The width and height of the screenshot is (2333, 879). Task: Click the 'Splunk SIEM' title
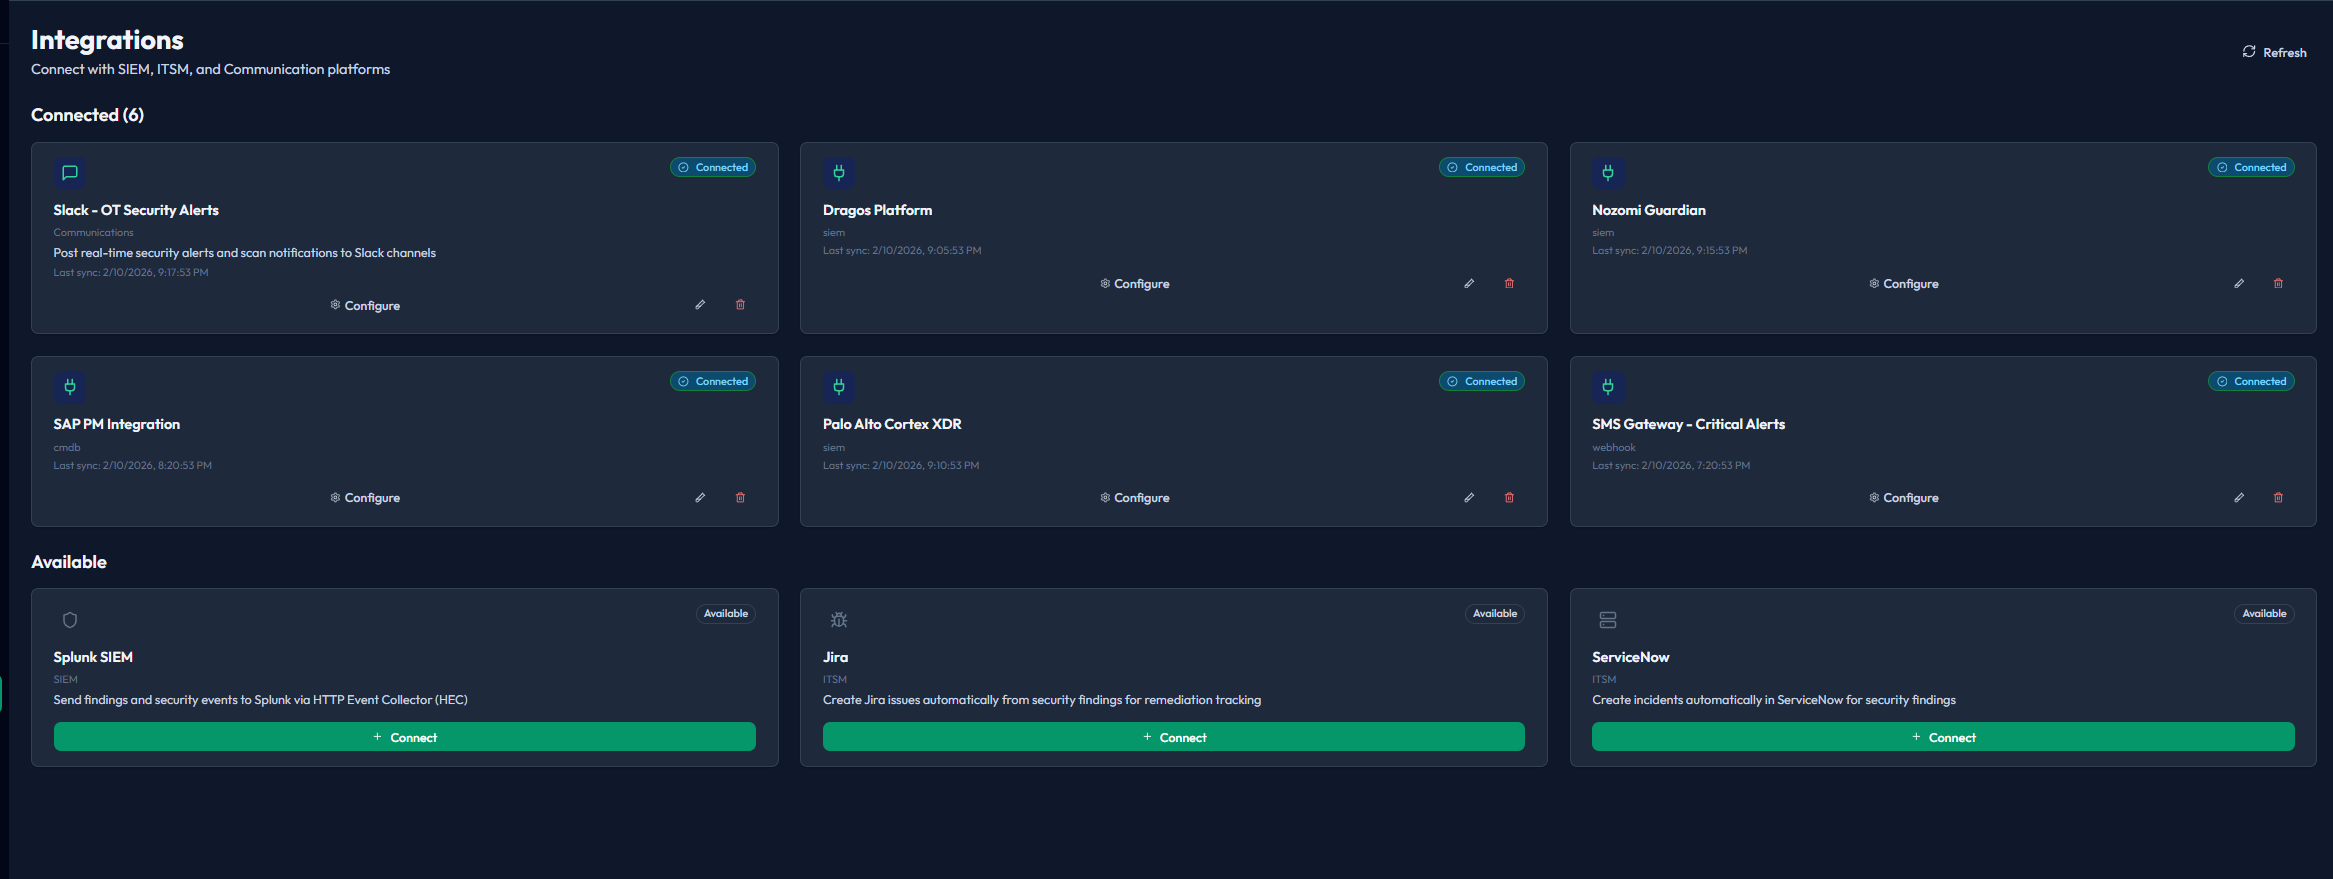(93, 657)
